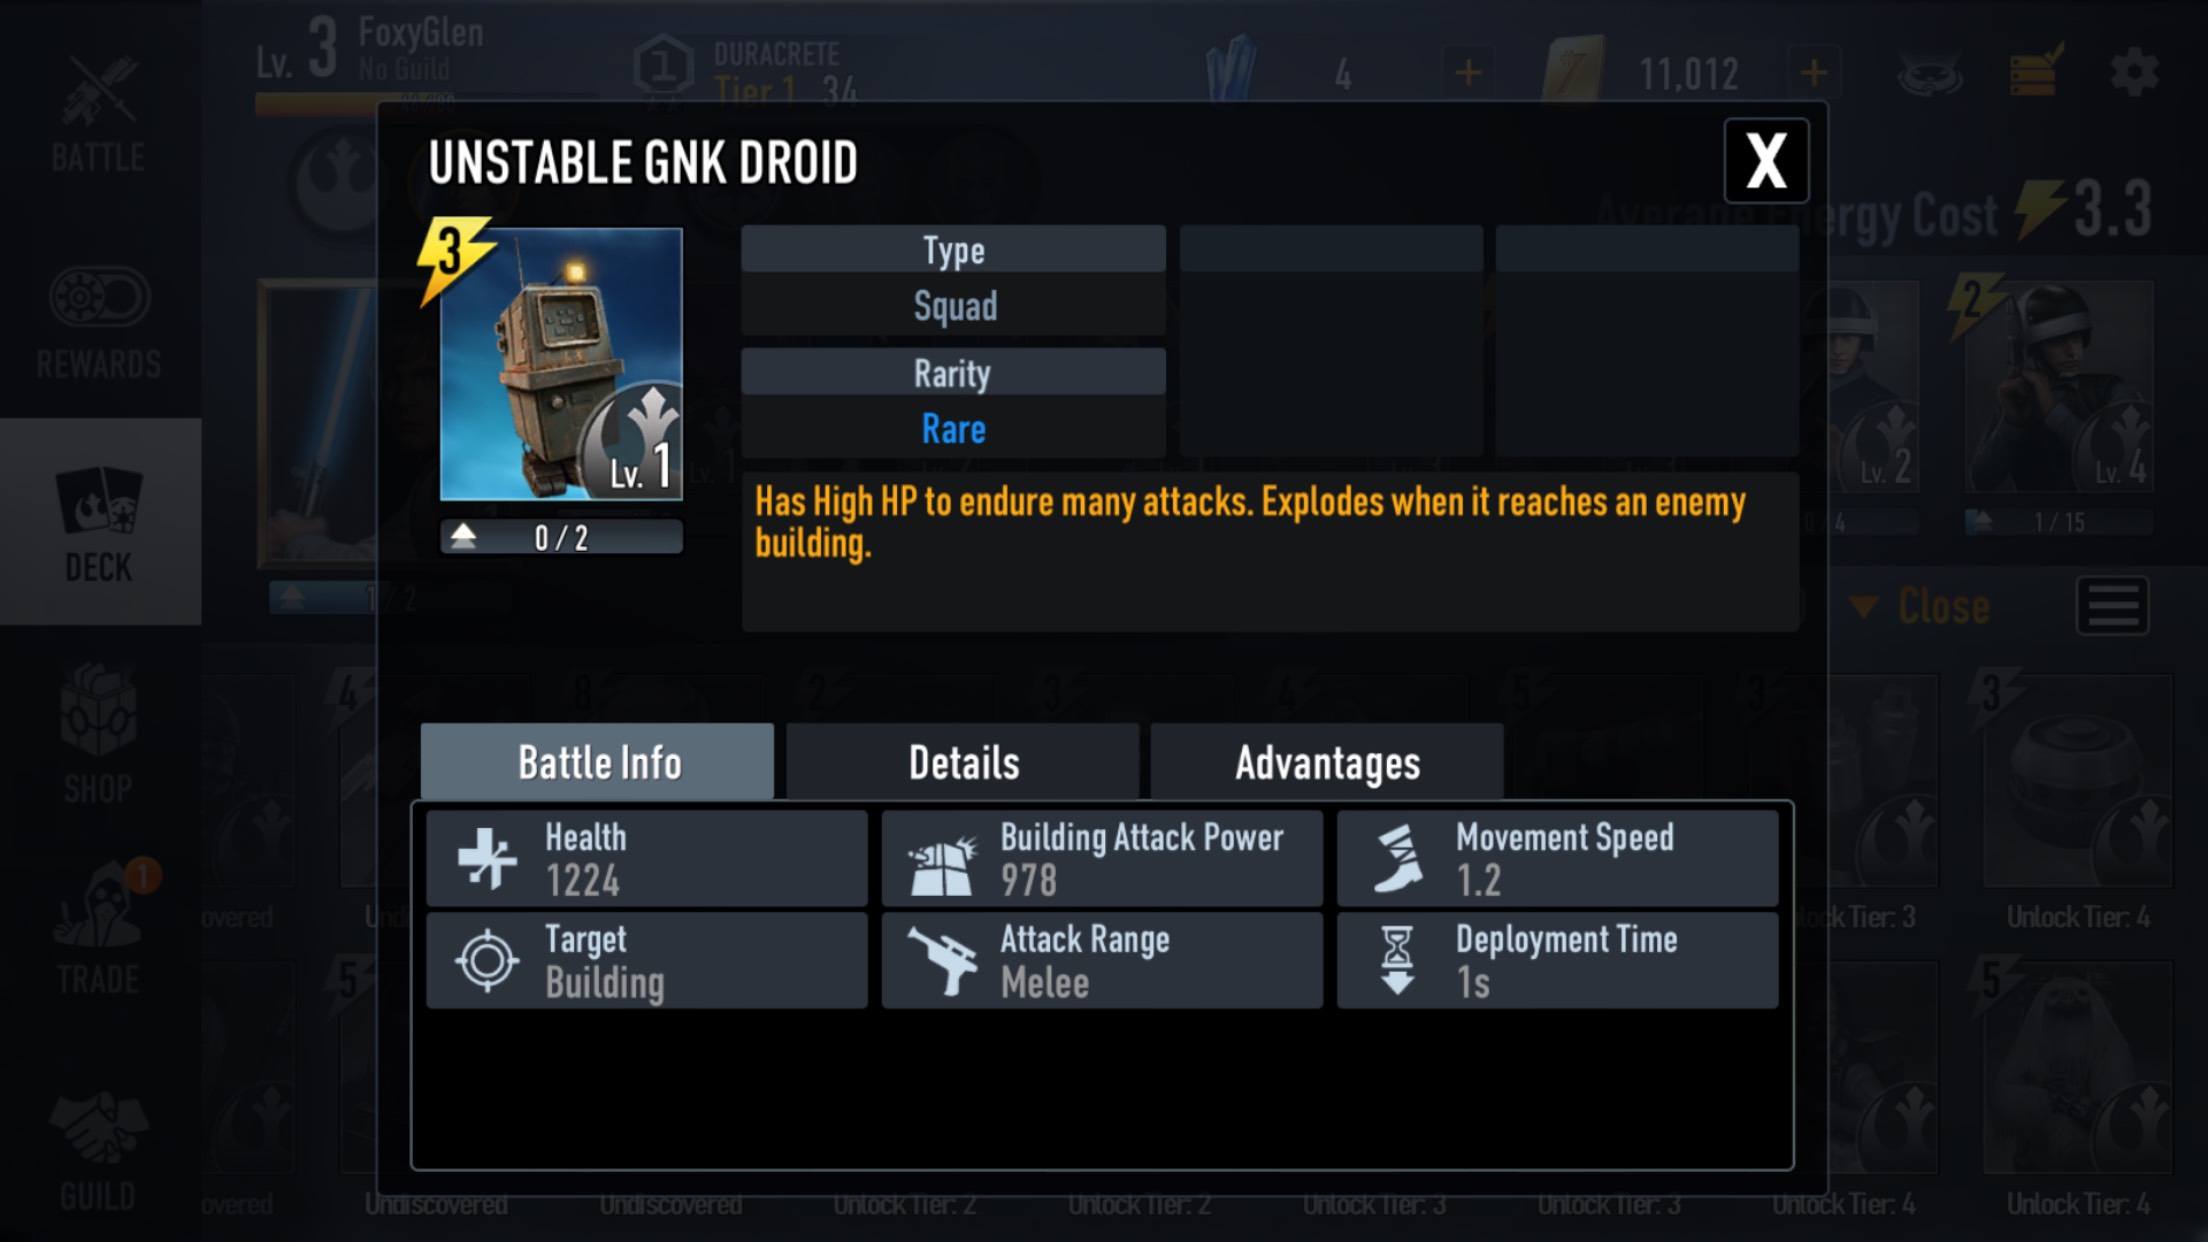Add crystals with the plus button
The height and width of the screenshot is (1242, 2208).
click(x=1468, y=72)
